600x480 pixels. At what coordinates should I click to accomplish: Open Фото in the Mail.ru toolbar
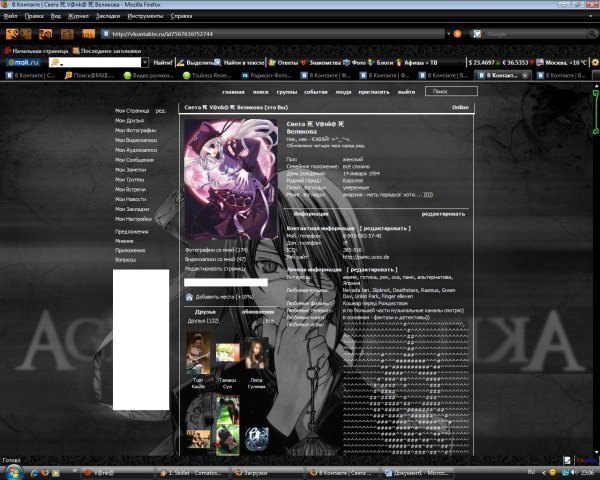pos(354,62)
